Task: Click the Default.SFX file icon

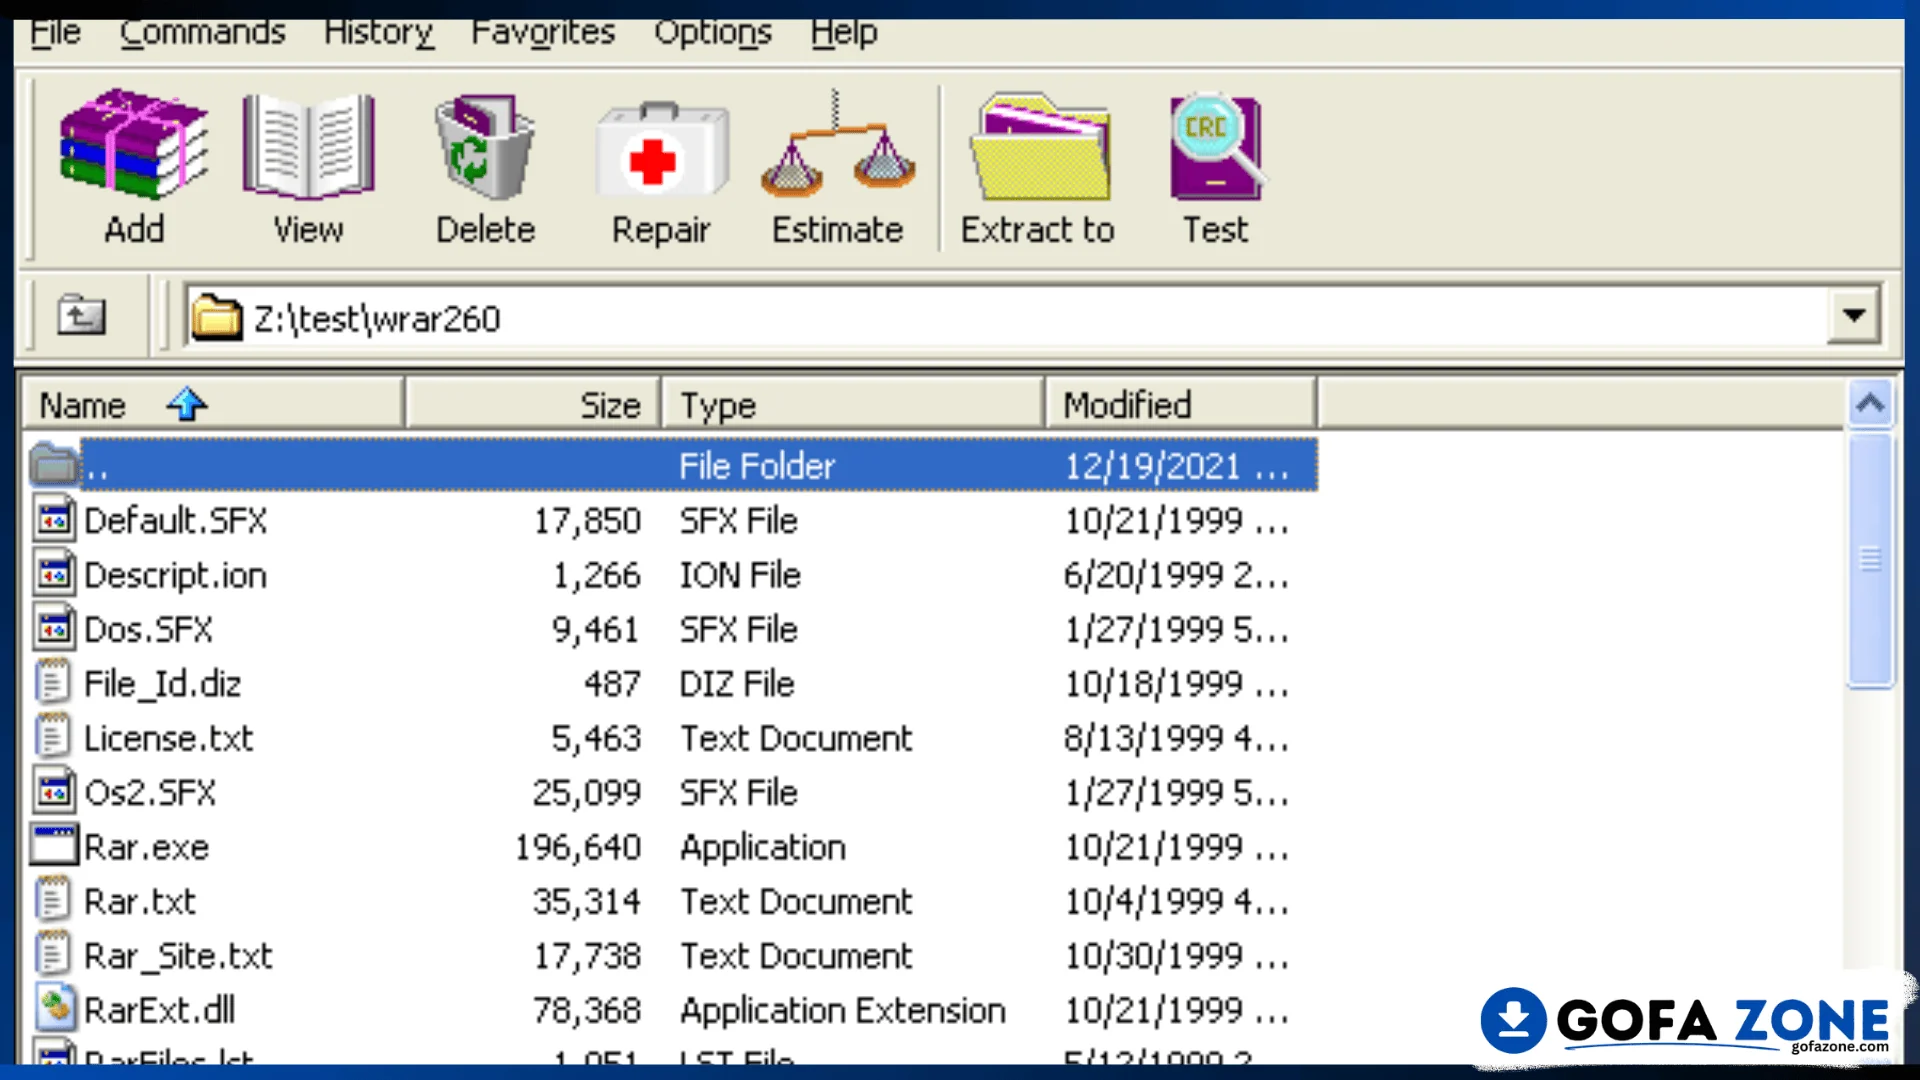Action: 54,520
